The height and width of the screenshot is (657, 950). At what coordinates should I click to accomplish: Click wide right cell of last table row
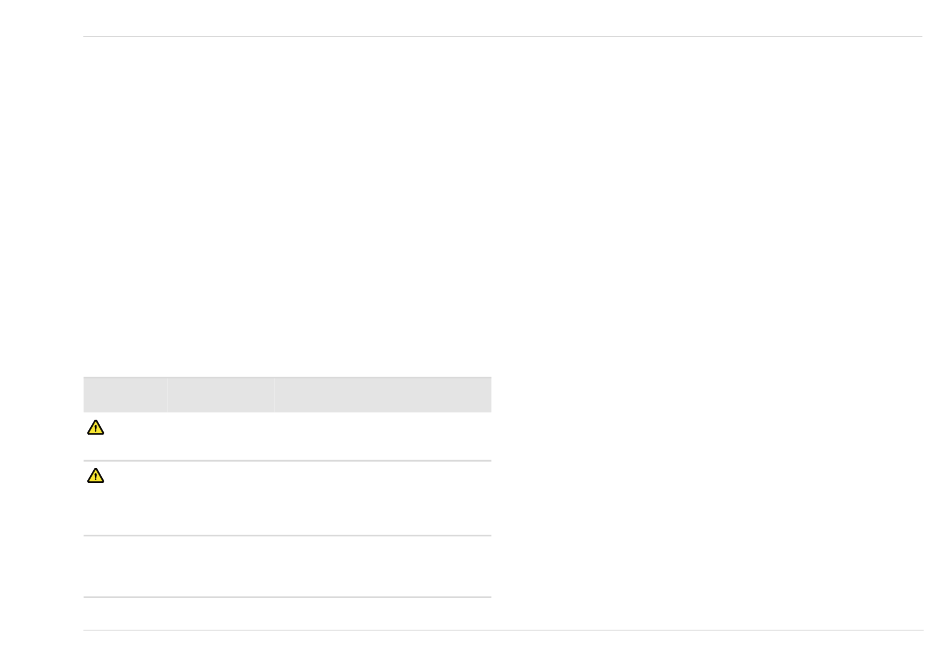pyautogui.click(x=382, y=567)
